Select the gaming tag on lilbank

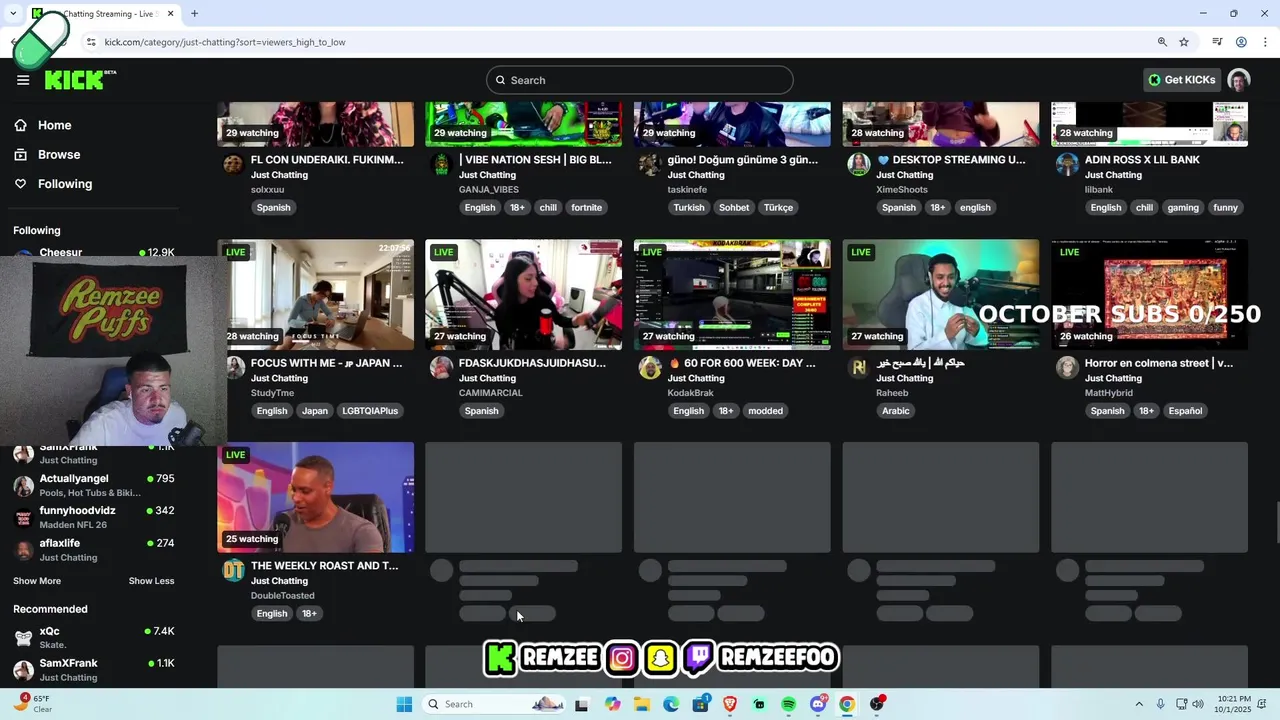1183,208
